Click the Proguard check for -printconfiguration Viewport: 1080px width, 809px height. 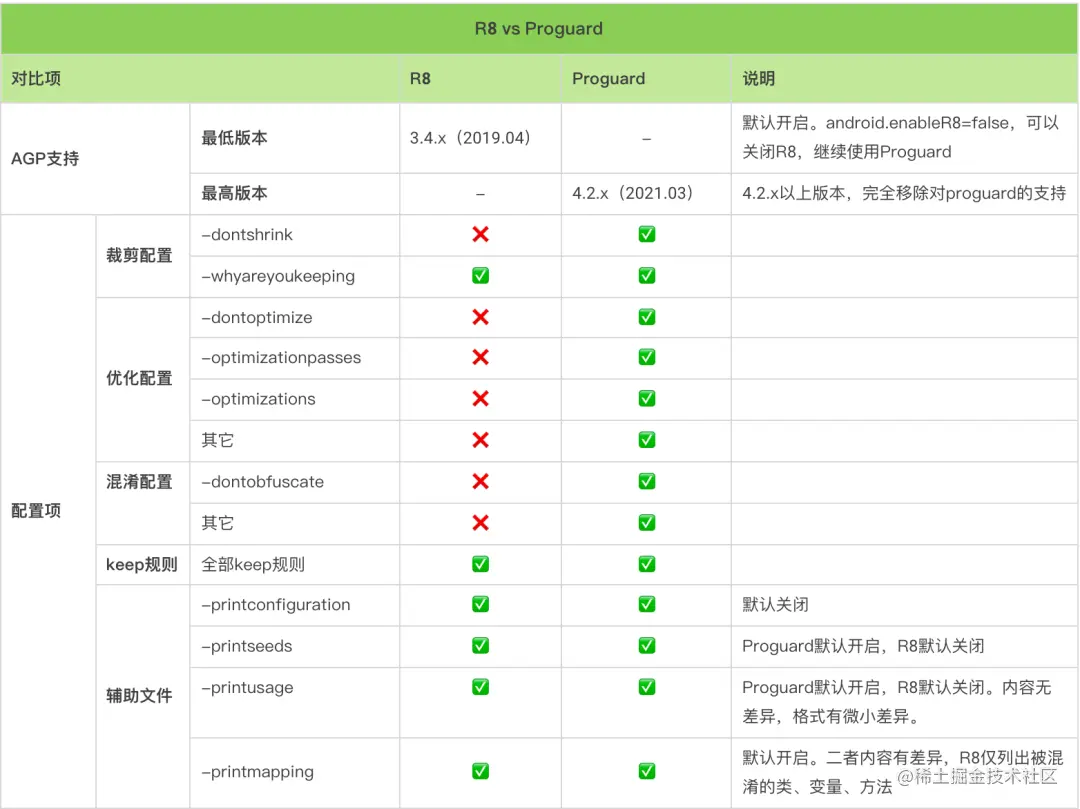(x=647, y=604)
